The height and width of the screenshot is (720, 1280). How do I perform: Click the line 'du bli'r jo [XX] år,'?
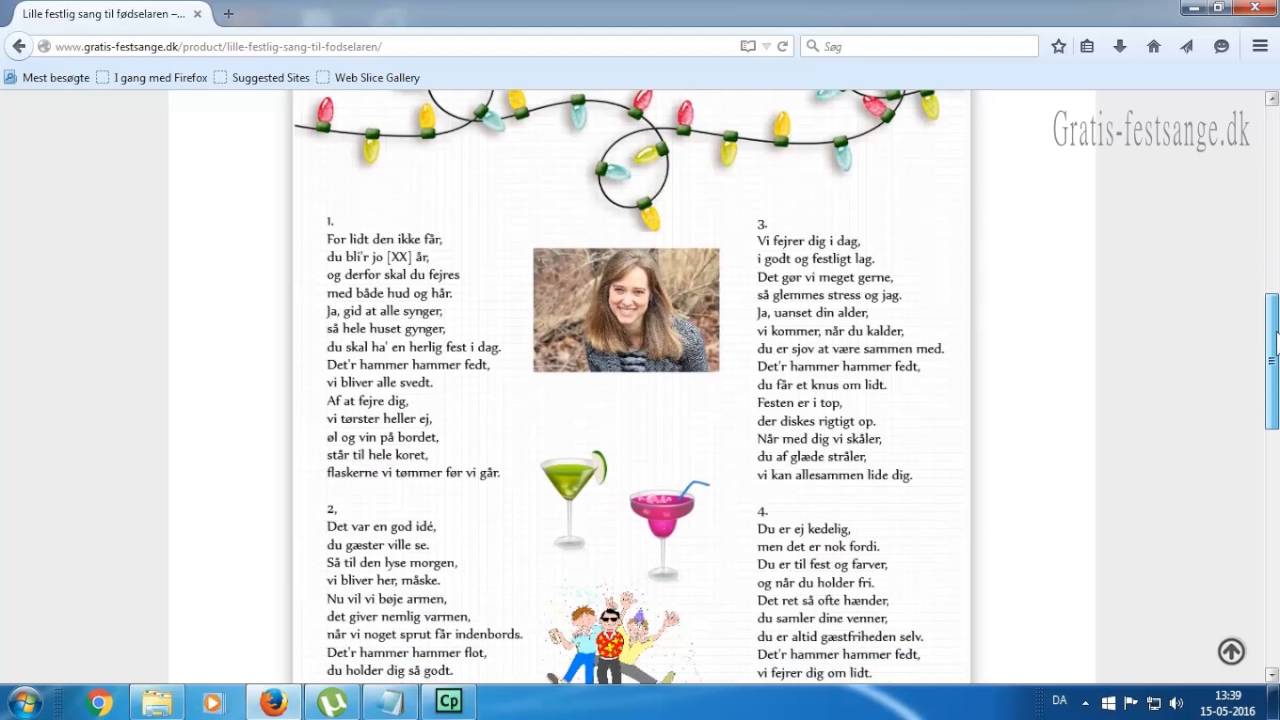point(378,257)
